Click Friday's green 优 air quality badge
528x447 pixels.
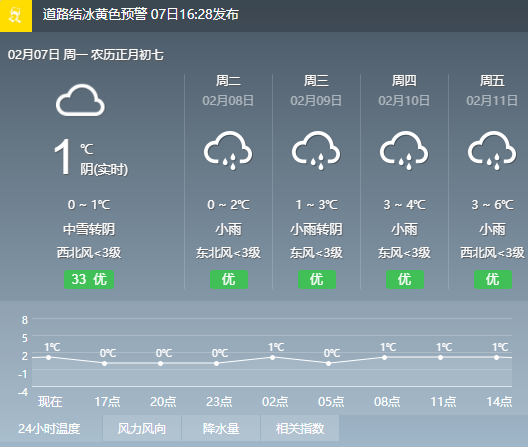click(493, 279)
